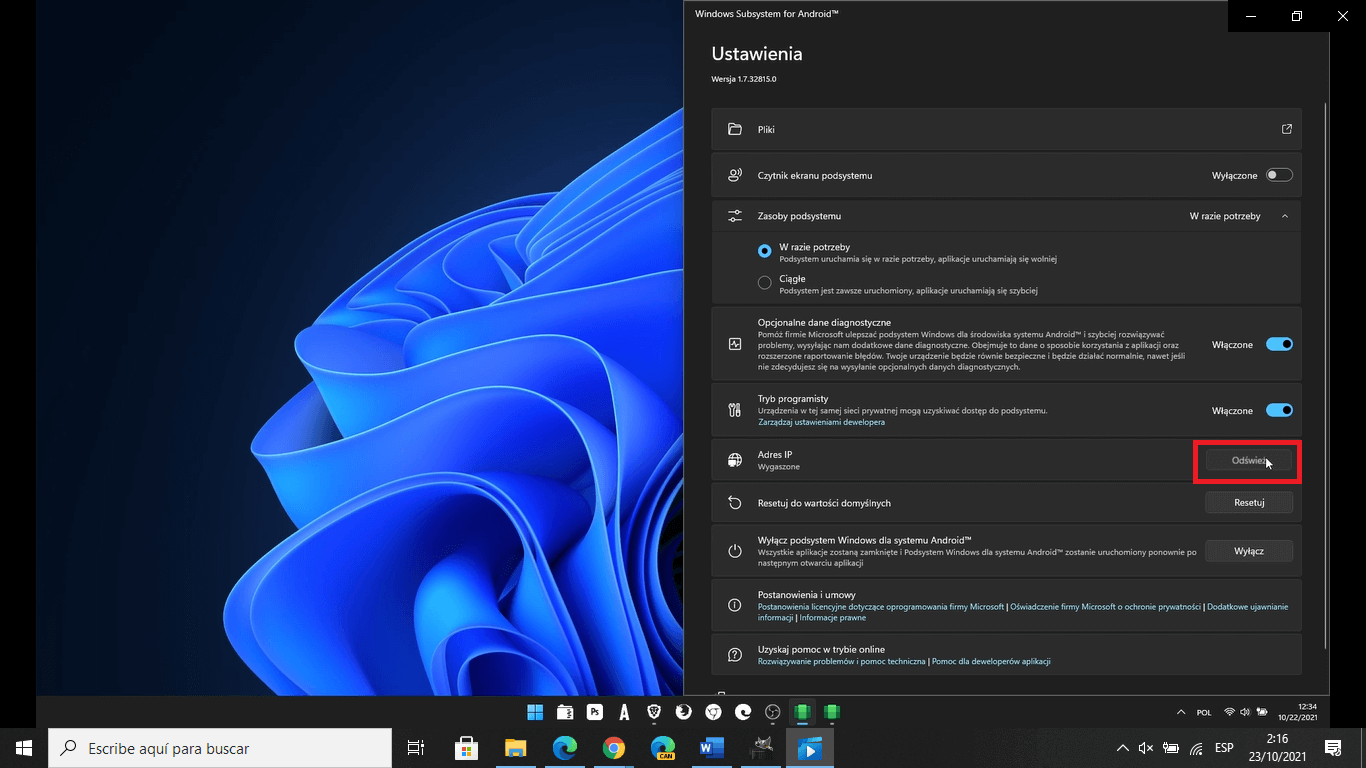Expand hidden icons chevron in the inner Windows 11 tray

[1181, 712]
